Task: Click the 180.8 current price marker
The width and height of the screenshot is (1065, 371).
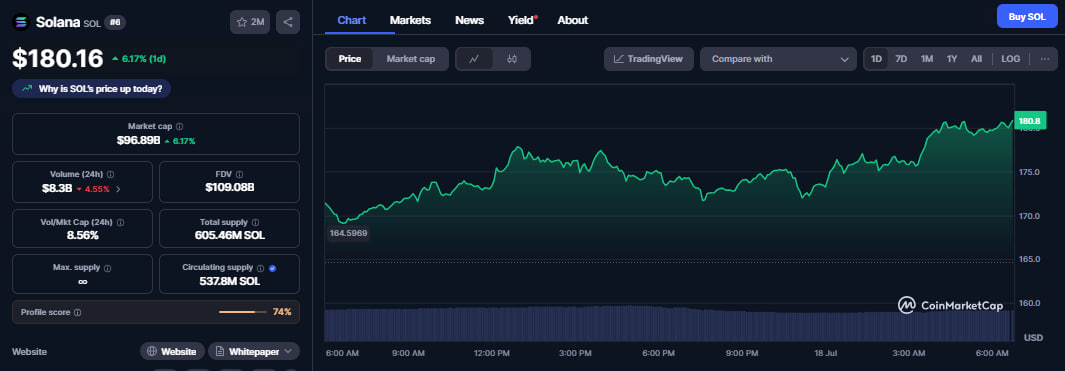Action: tap(1029, 121)
